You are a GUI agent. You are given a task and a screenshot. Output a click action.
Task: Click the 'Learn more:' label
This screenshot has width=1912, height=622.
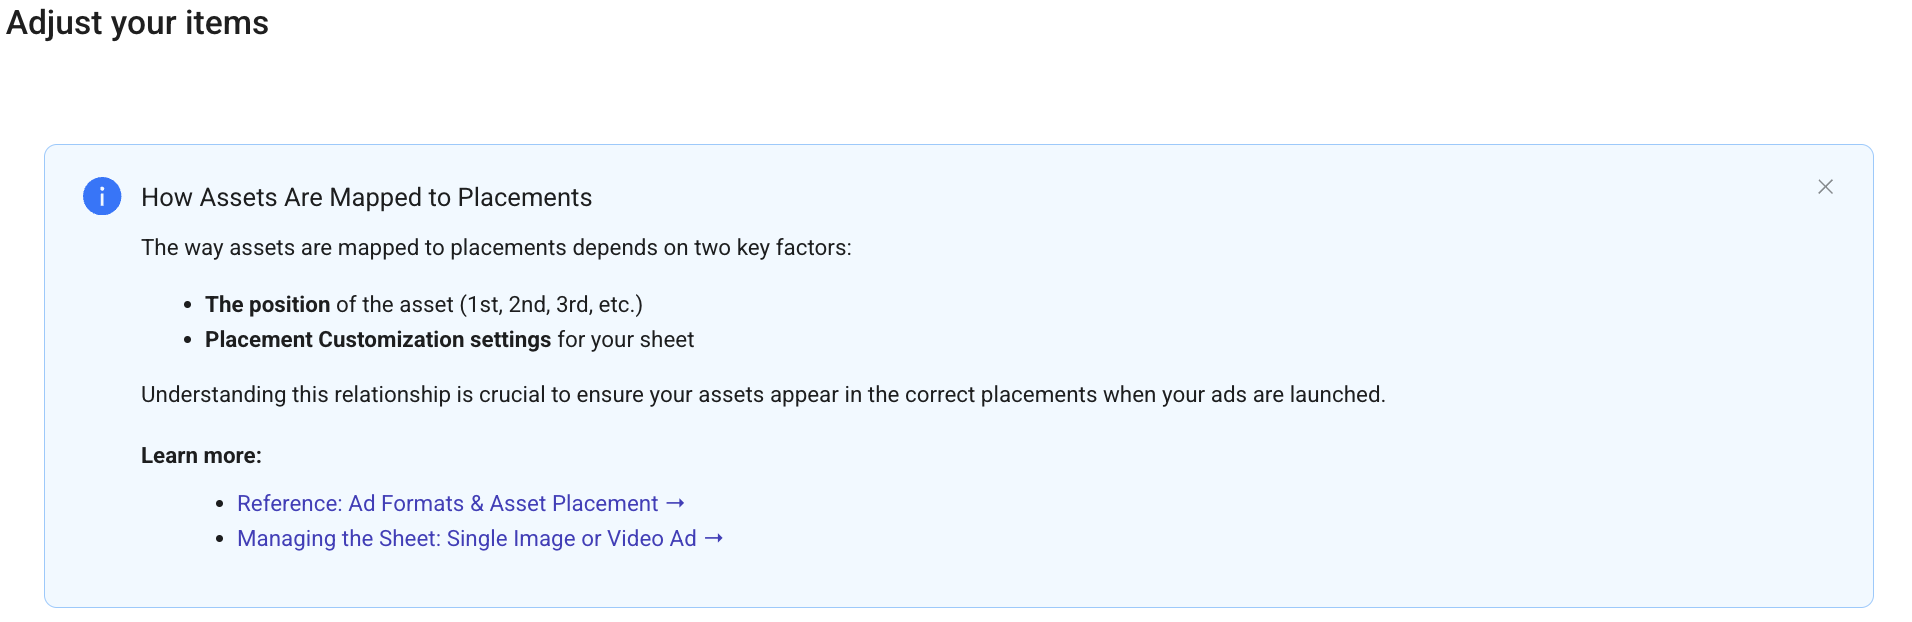[201, 456]
